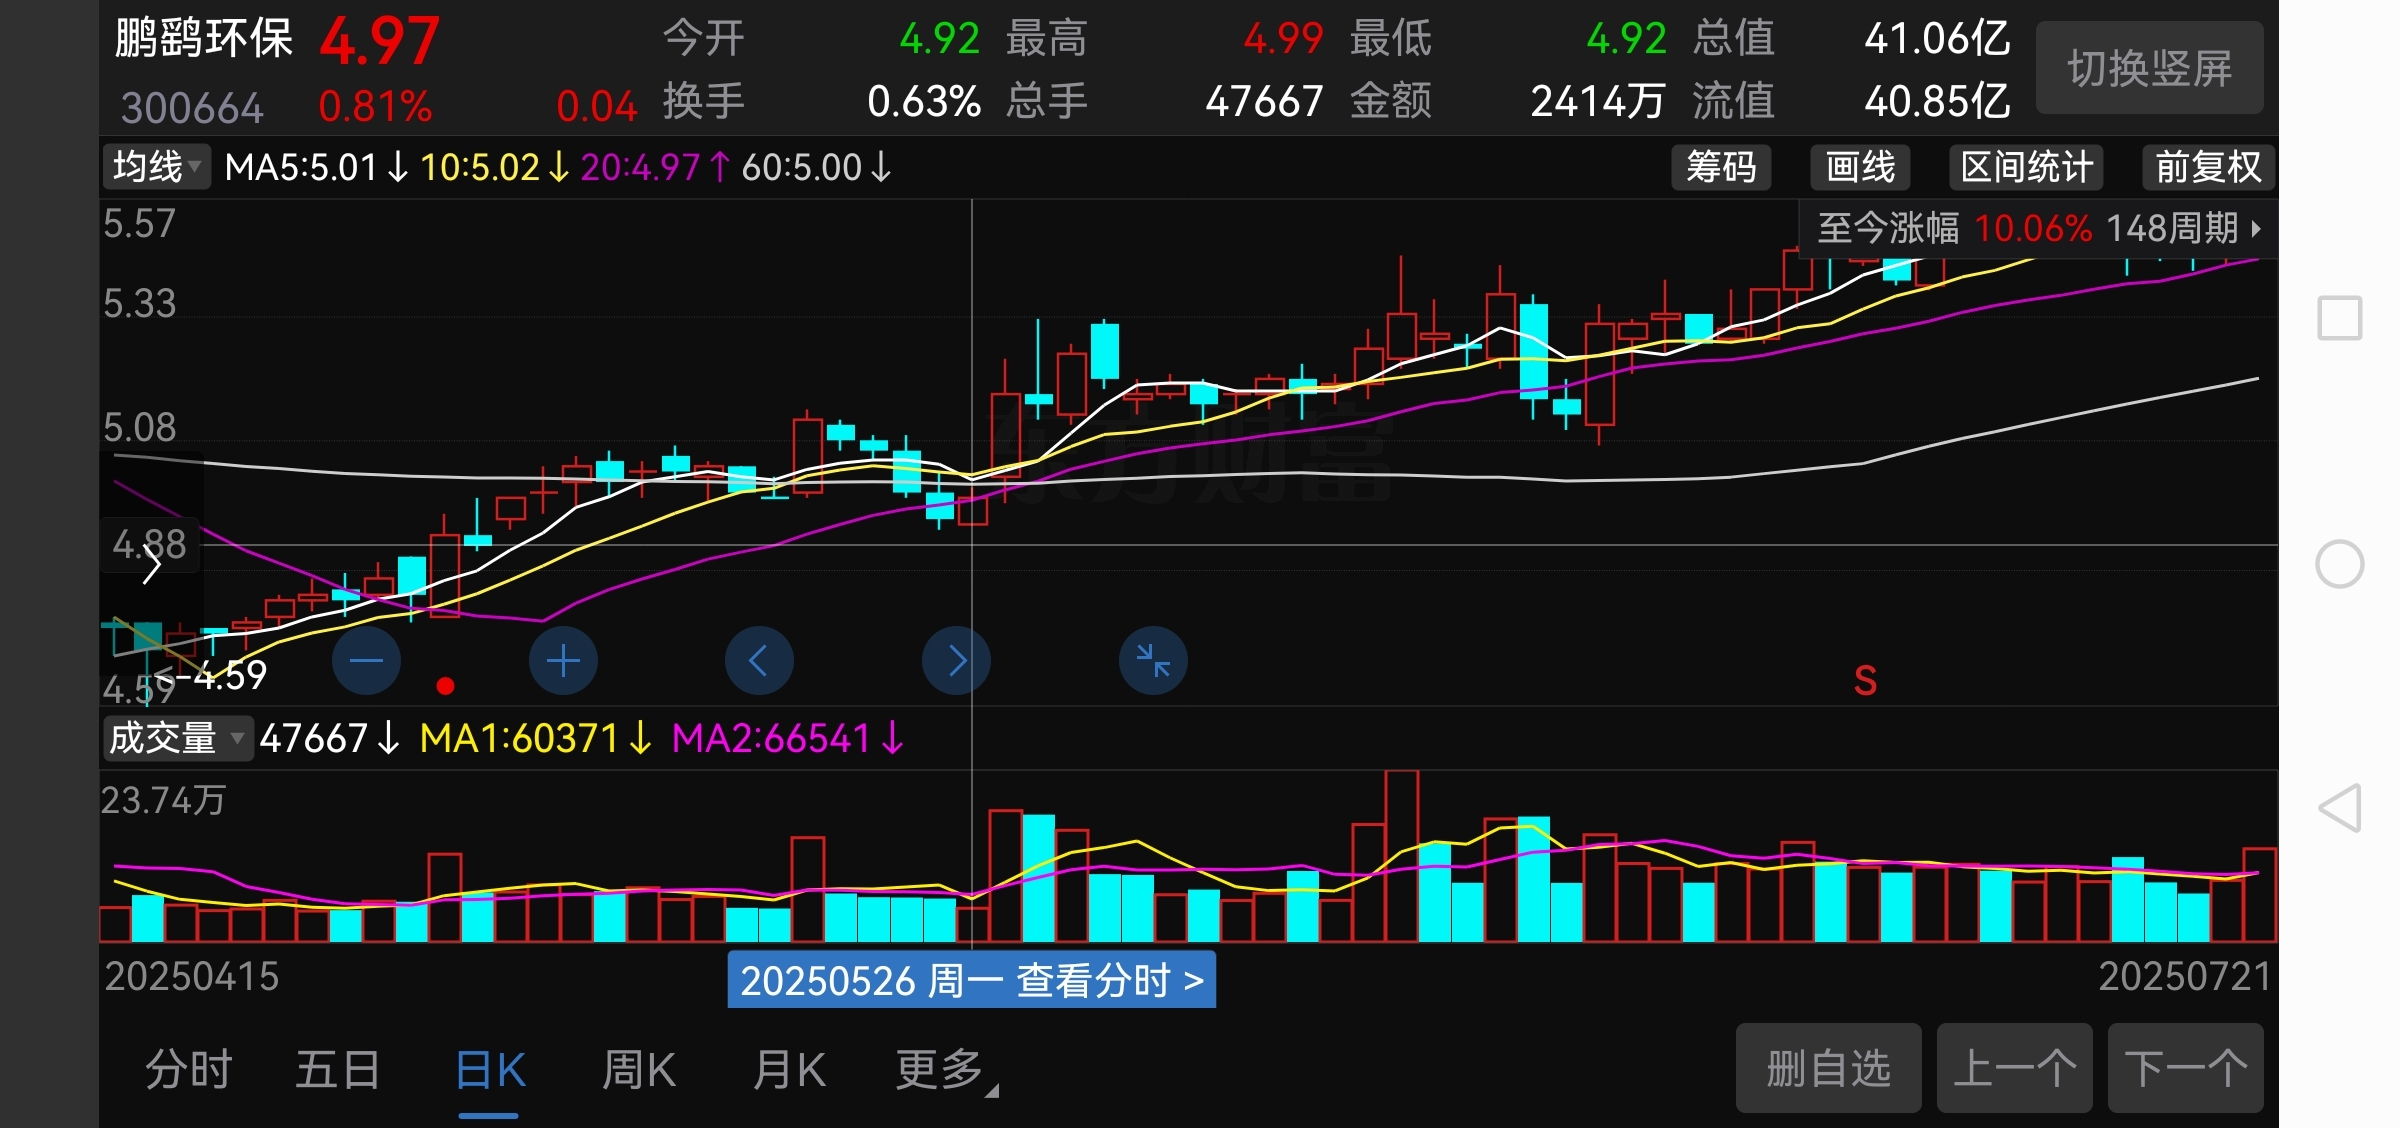Expand the 至今涨幅 148周期 arrow
2400x1128 pixels.
[2255, 229]
